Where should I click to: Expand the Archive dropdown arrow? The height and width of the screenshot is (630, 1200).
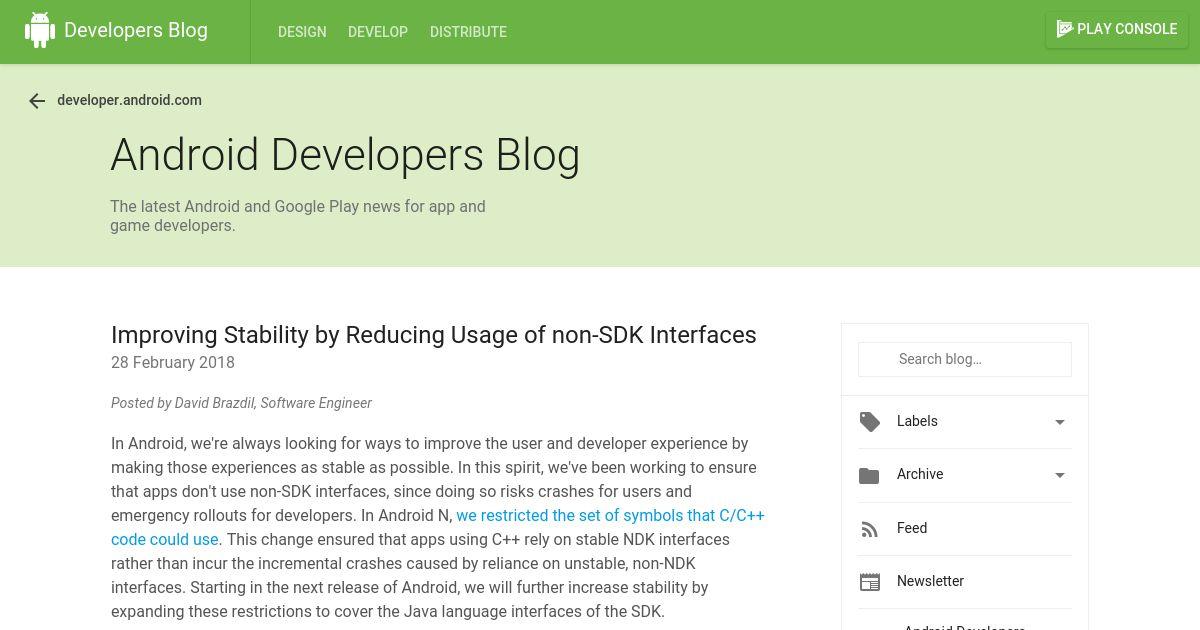pos(1060,475)
